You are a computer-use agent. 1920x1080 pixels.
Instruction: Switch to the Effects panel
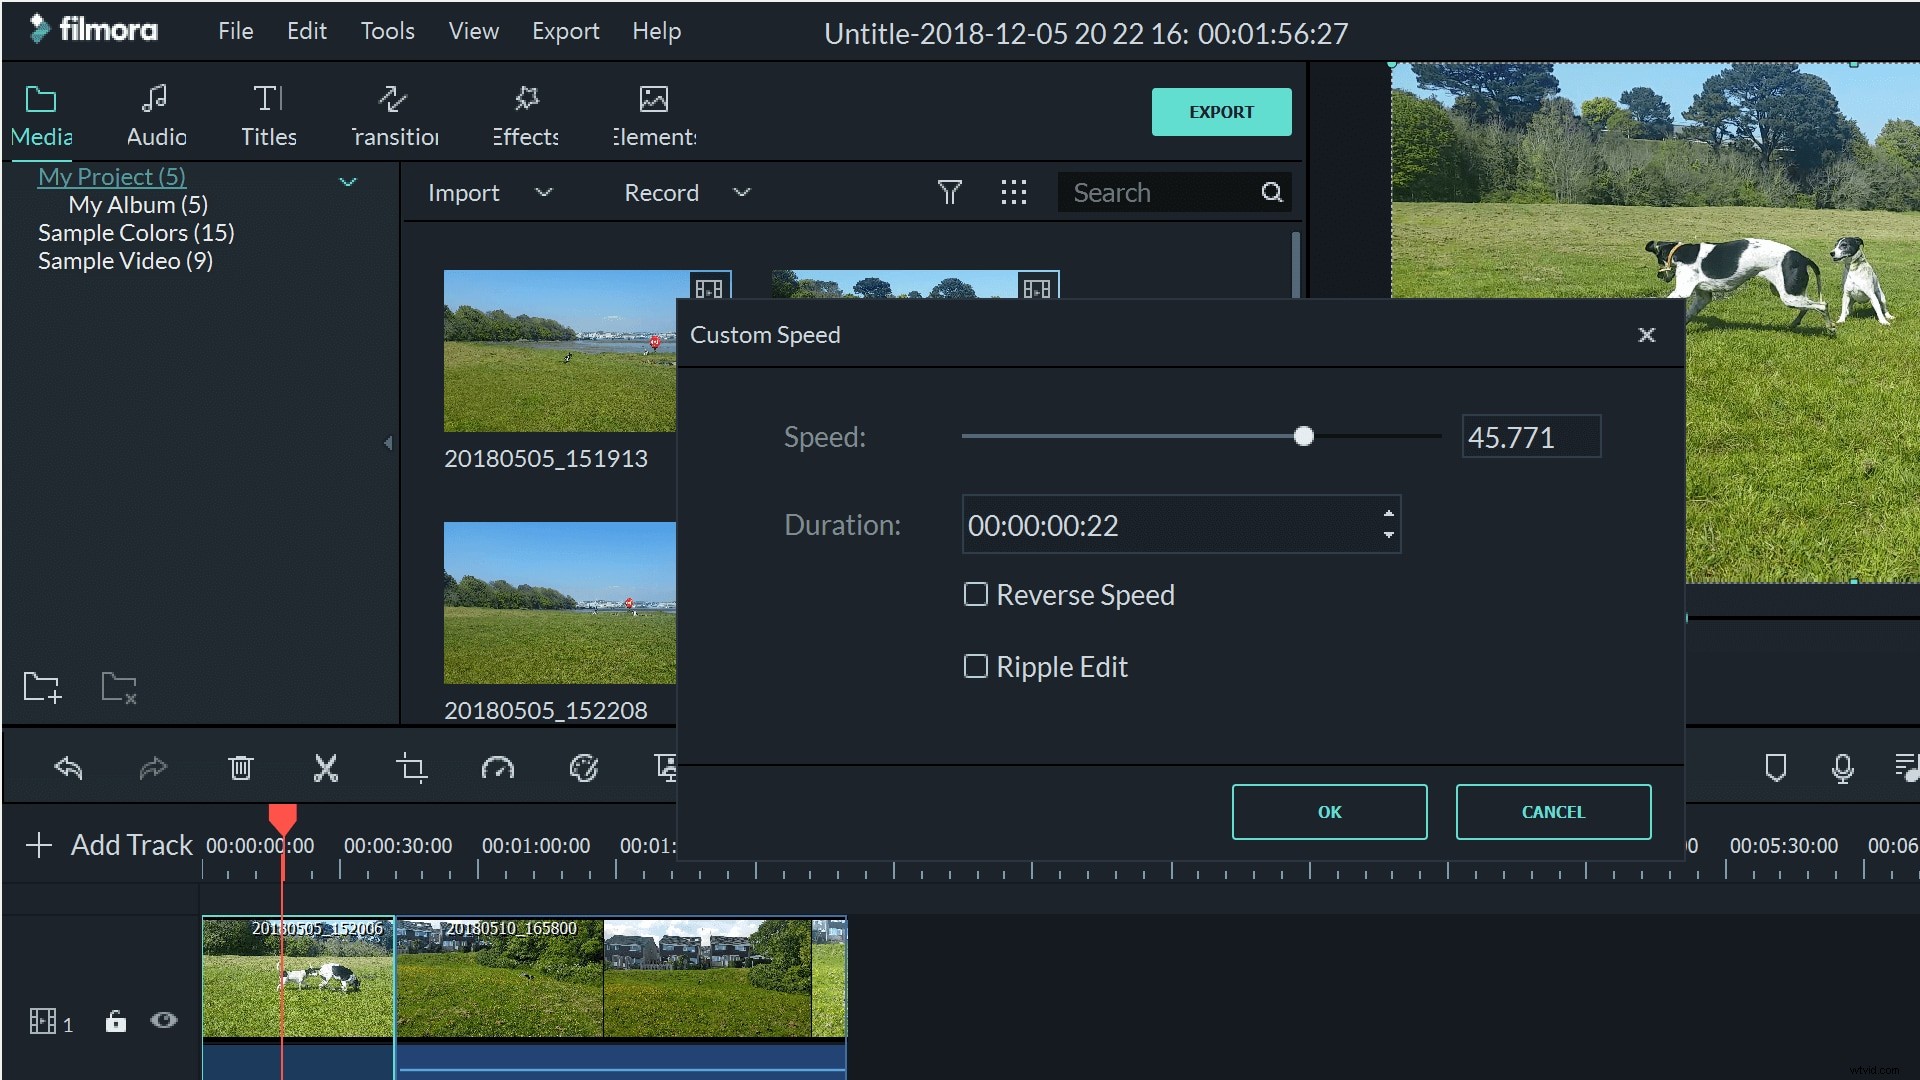pyautogui.click(x=525, y=113)
